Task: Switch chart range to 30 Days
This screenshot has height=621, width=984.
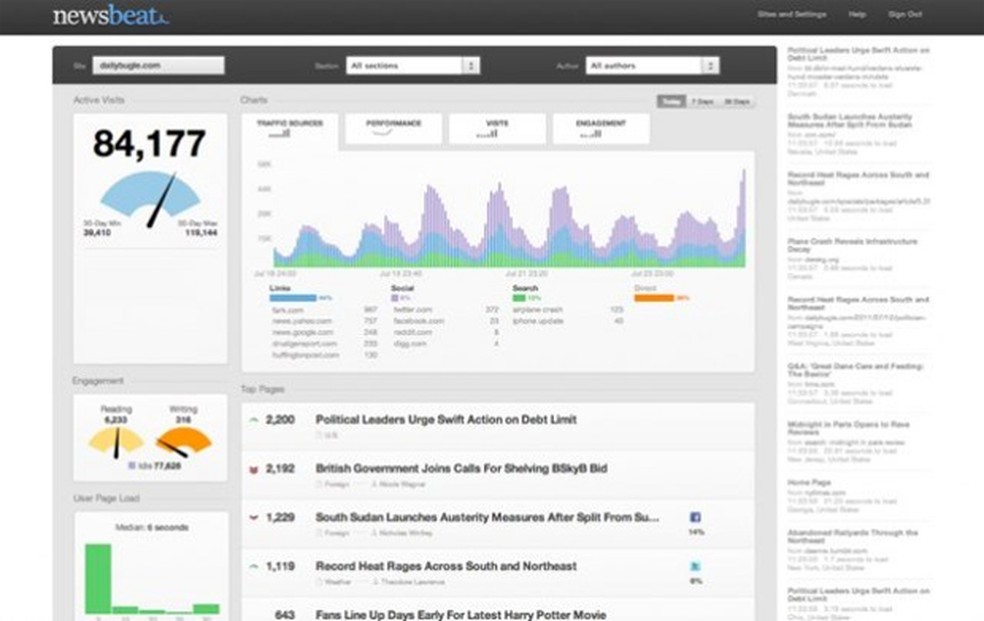Action: [737, 101]
